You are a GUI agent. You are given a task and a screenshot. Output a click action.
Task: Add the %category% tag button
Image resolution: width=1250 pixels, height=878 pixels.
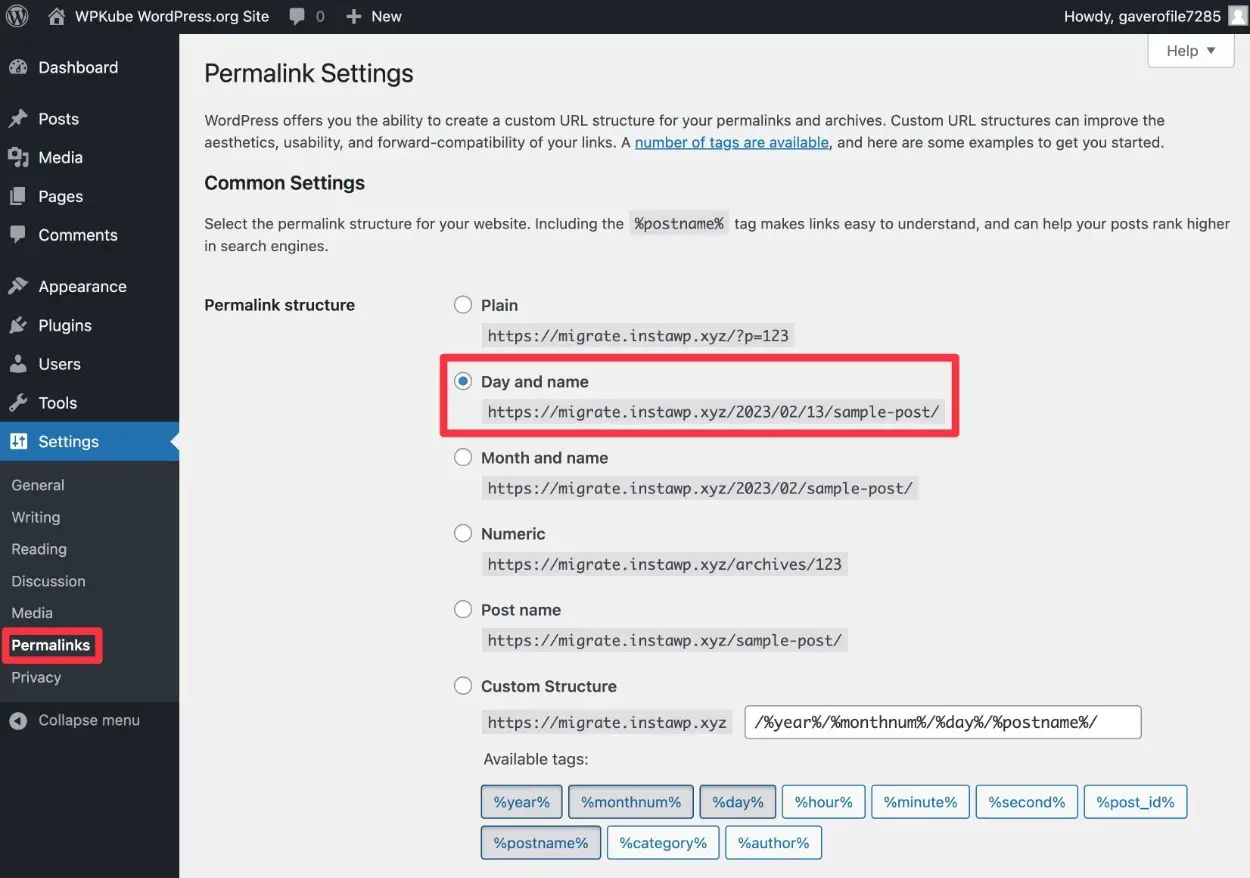(x=662, y=843)
